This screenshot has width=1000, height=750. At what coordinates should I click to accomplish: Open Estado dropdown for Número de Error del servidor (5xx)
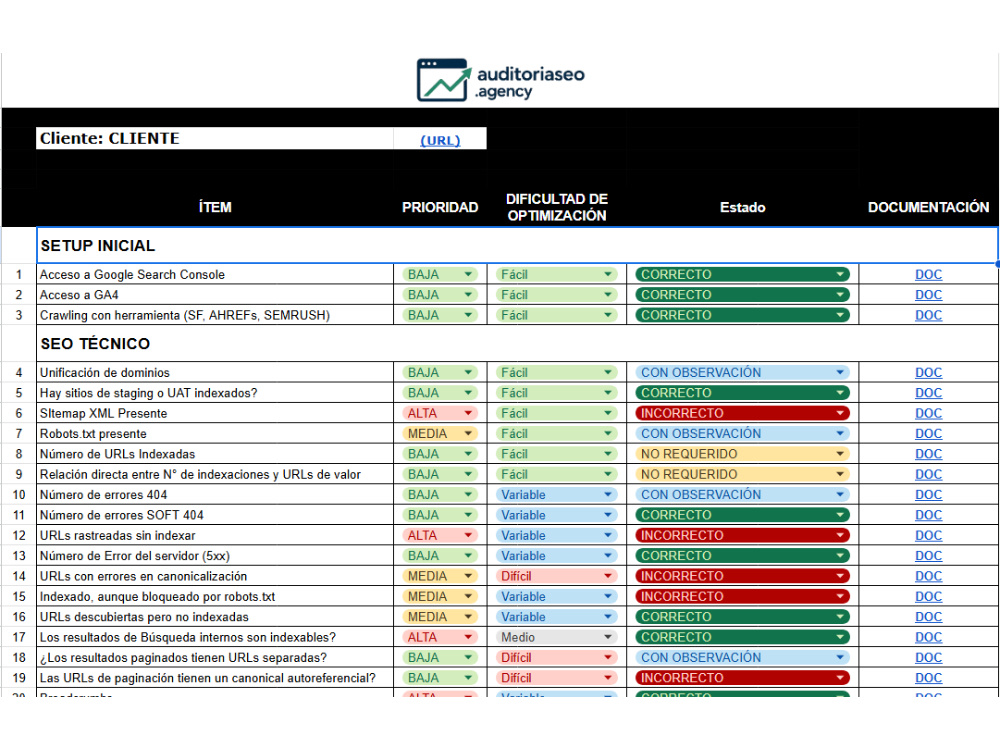[742, 556]
